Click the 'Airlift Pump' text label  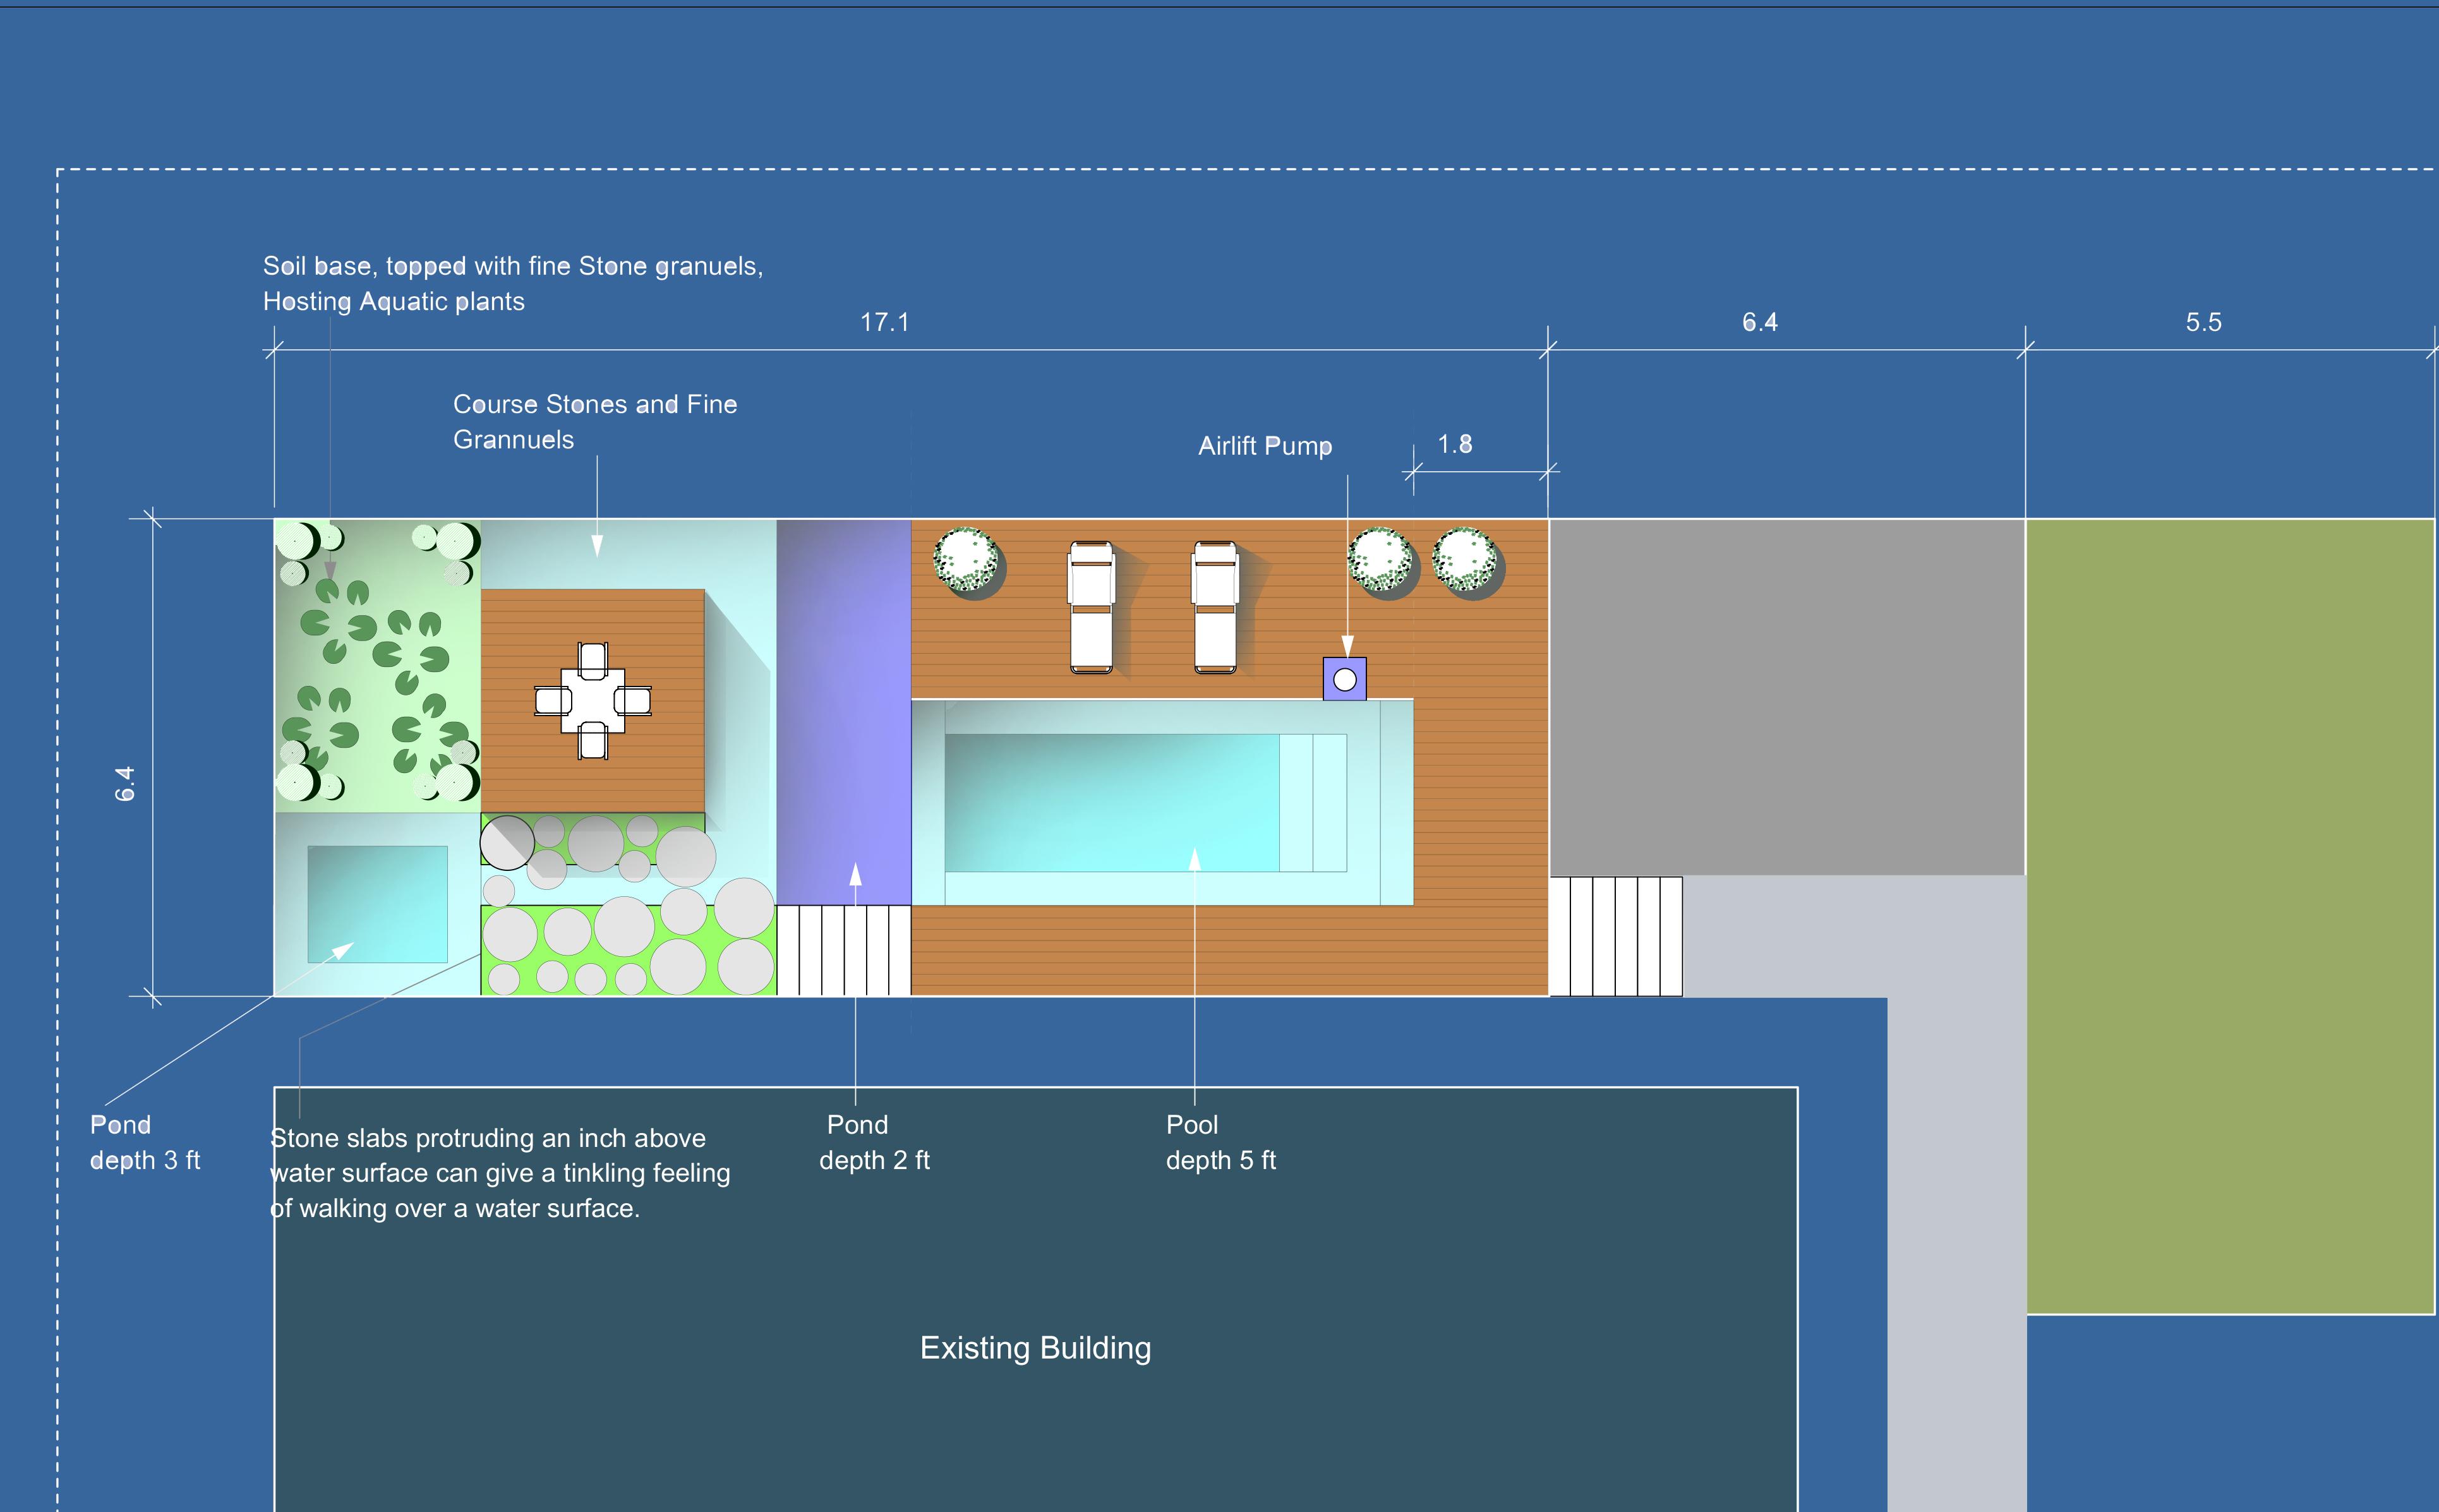pyautogui.click(x=1265, y=446)
